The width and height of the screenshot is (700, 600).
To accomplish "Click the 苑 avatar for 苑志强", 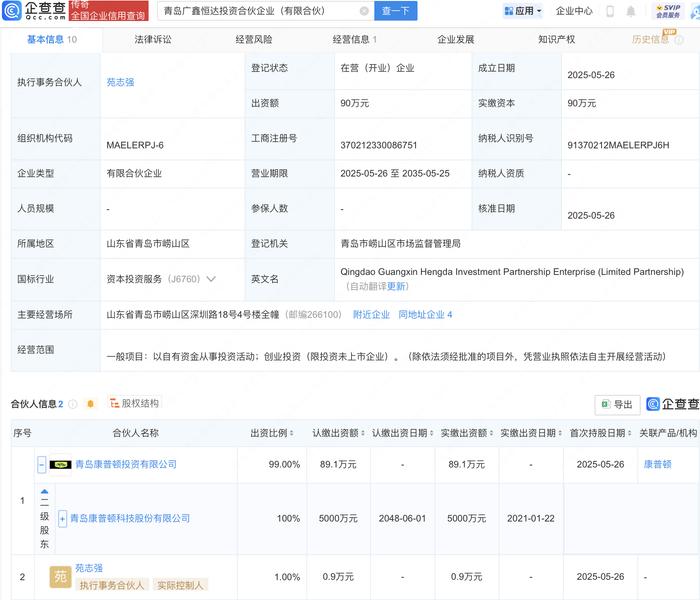I will coord(60,577).
